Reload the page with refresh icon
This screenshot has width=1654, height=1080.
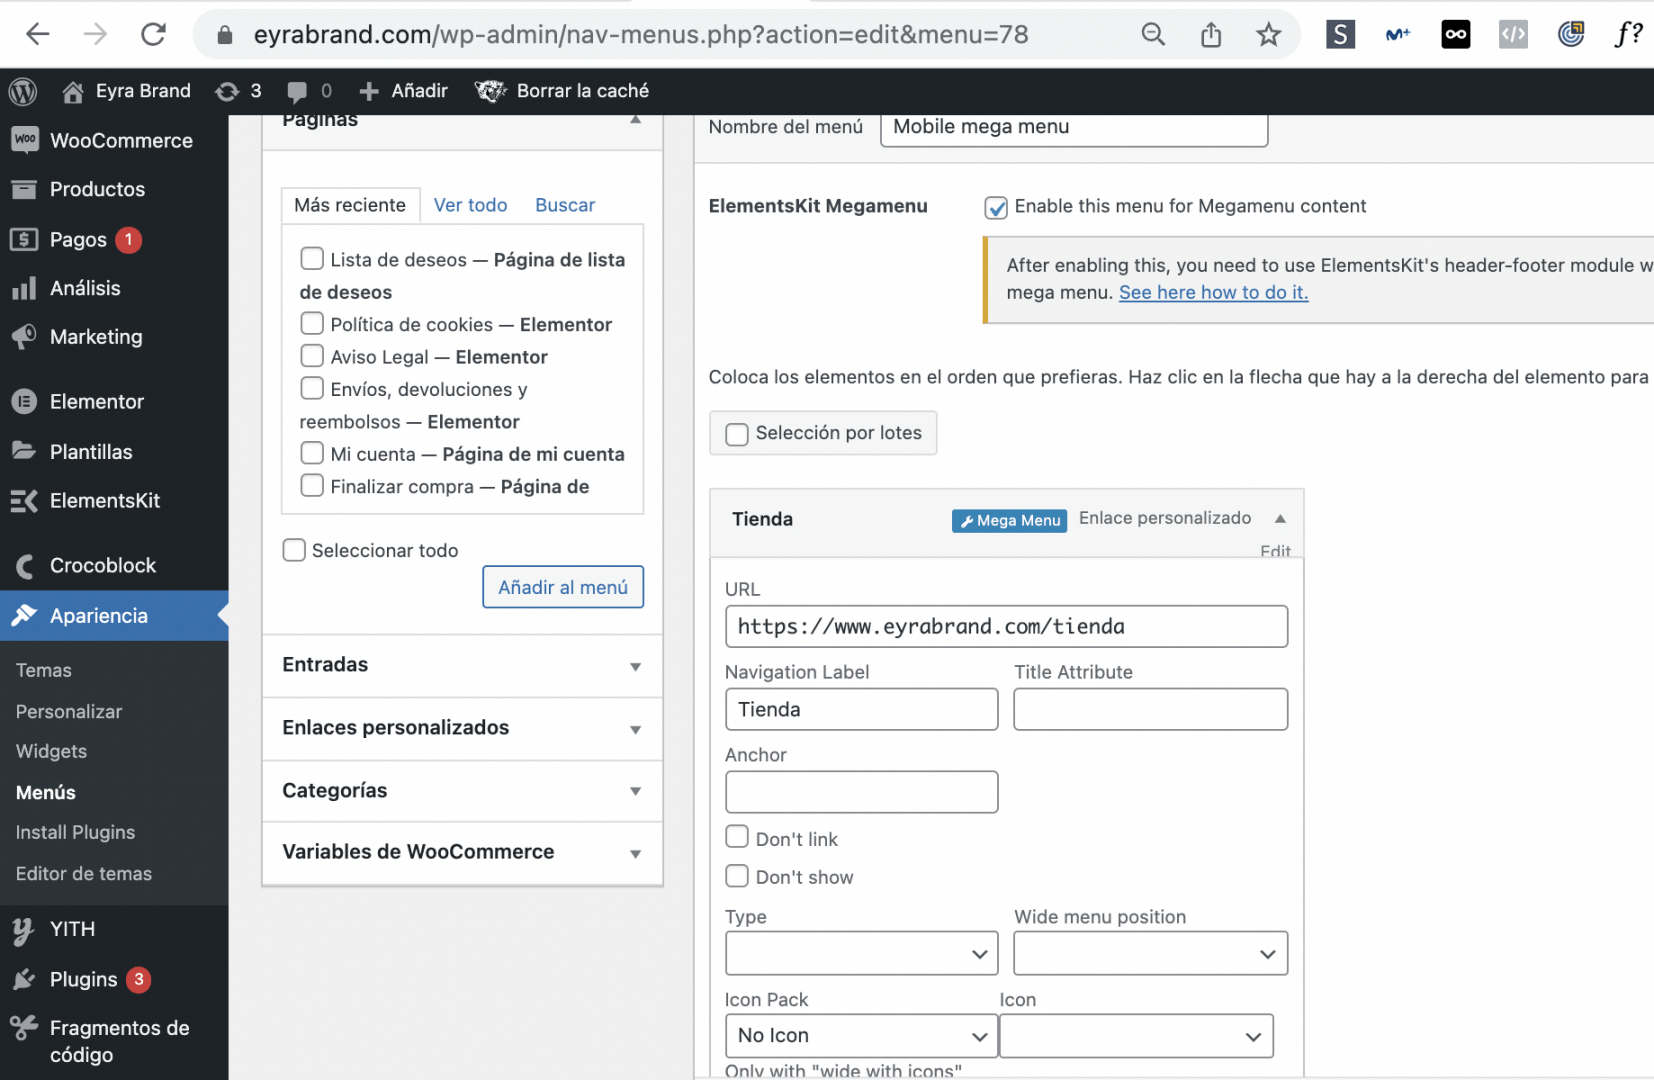coord(153,35)
